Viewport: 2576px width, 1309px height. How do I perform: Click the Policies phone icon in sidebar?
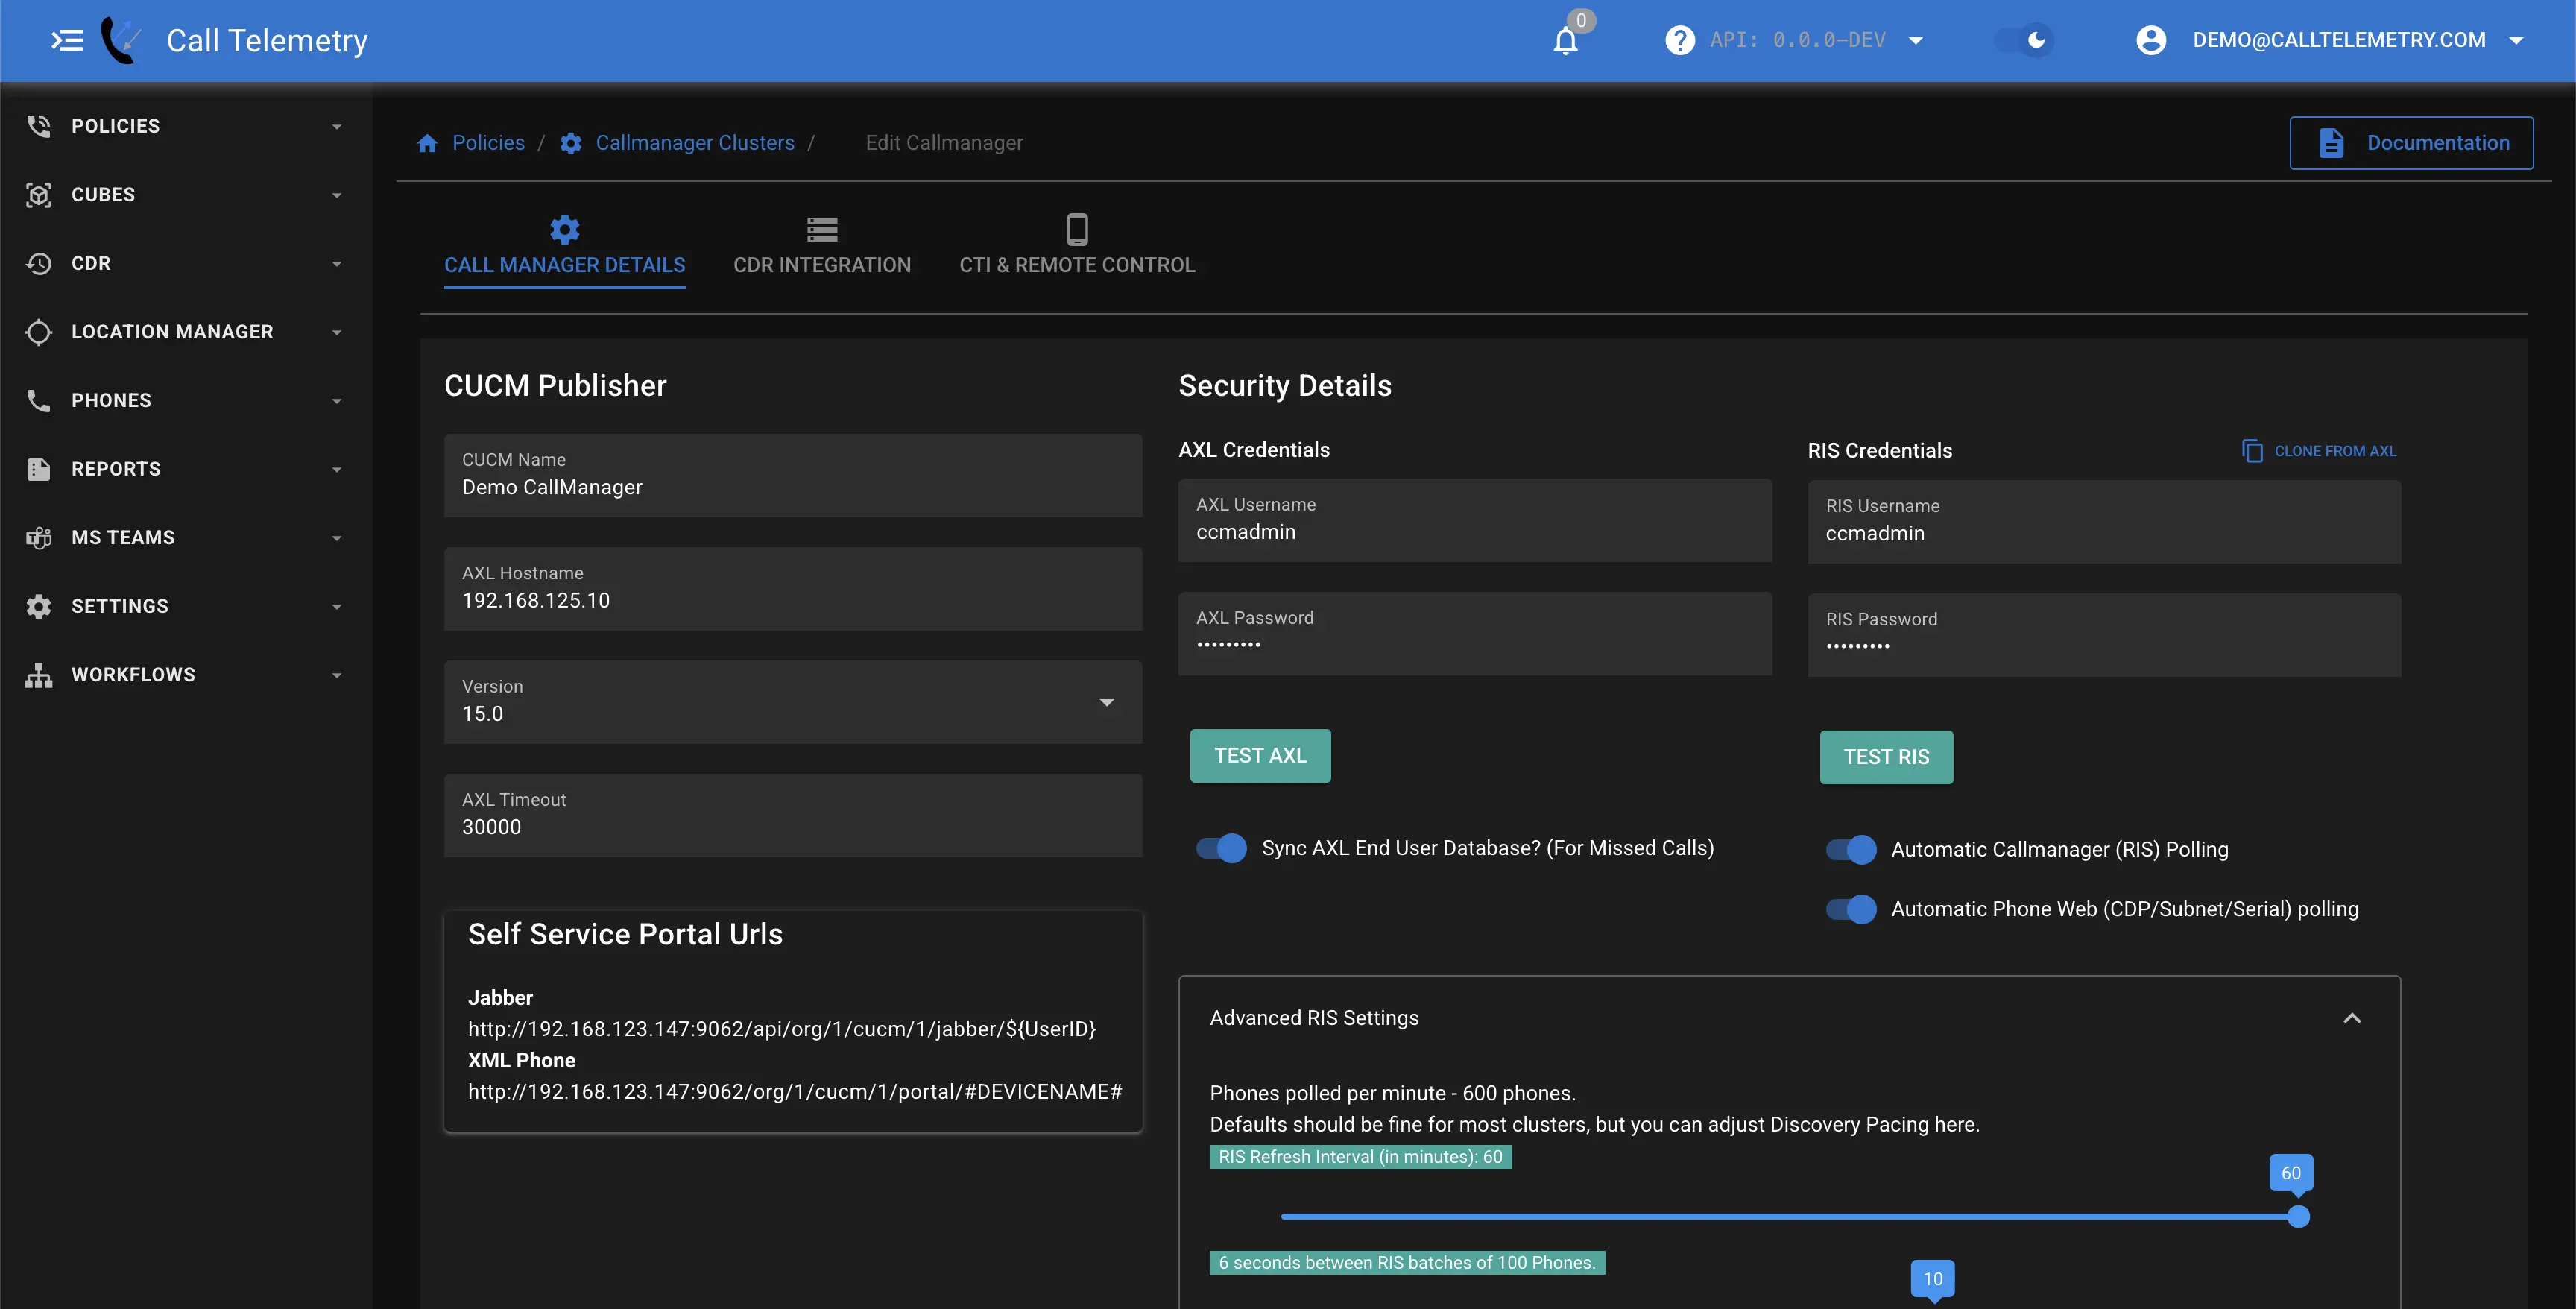pyautogui.click(x=39, y=126)
